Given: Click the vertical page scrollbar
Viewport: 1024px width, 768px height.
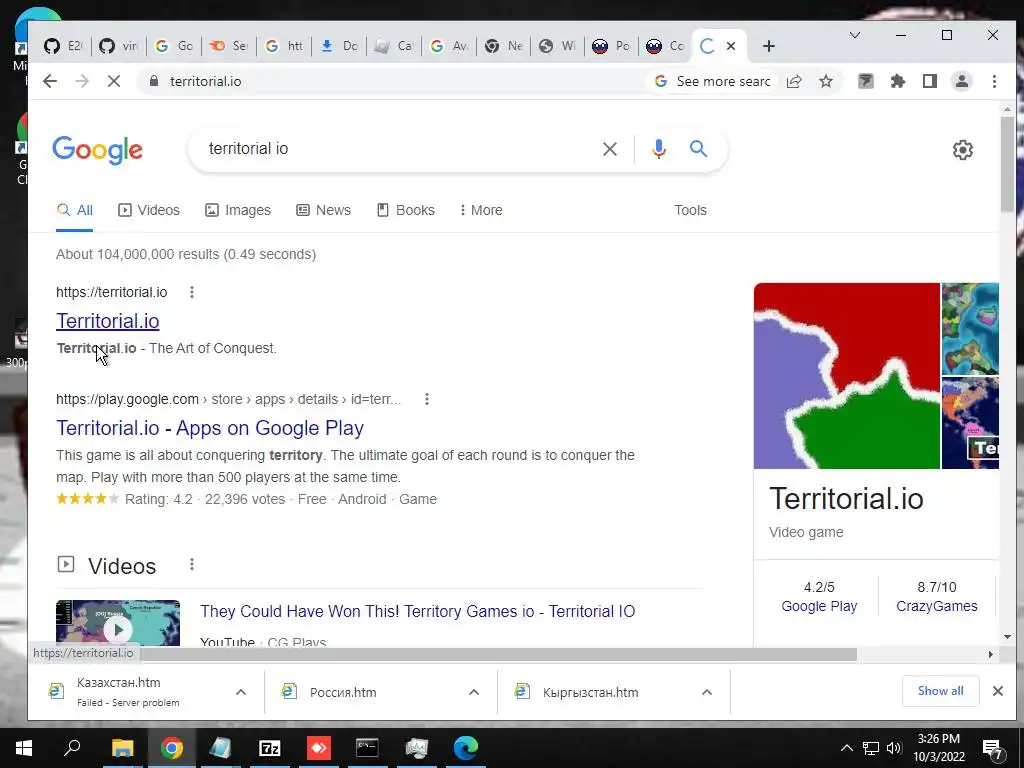Looking at the screenshot, I should click(1007, 163).
